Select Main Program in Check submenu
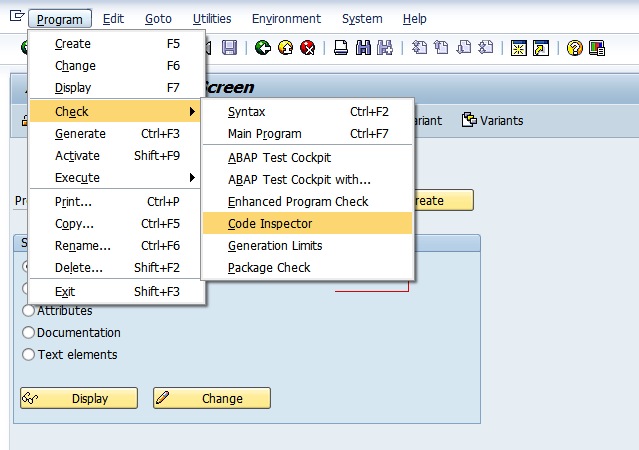 [308, 134]
